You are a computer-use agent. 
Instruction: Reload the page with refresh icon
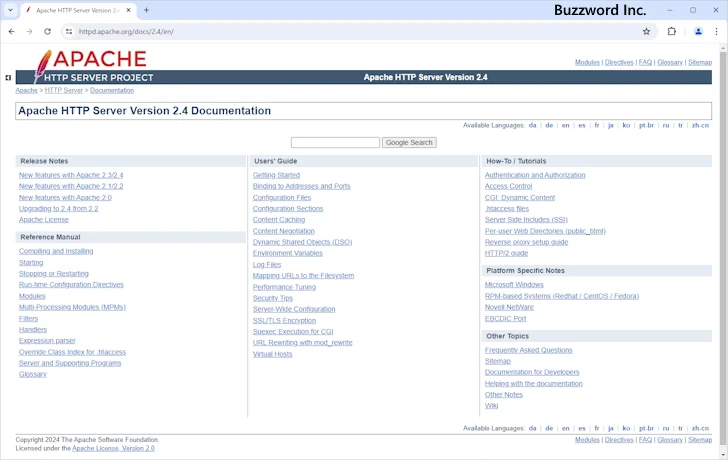[47, 31]
